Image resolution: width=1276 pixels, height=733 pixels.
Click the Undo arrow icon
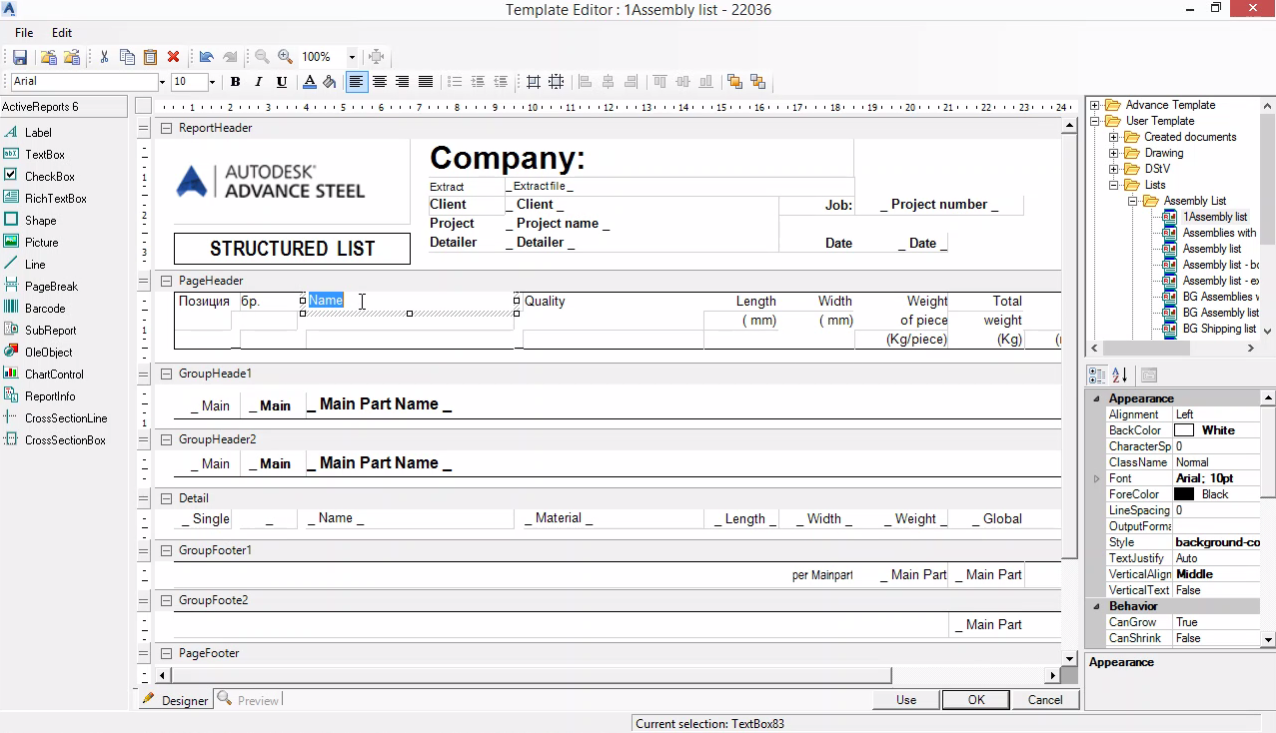click(x=206, y=57)
